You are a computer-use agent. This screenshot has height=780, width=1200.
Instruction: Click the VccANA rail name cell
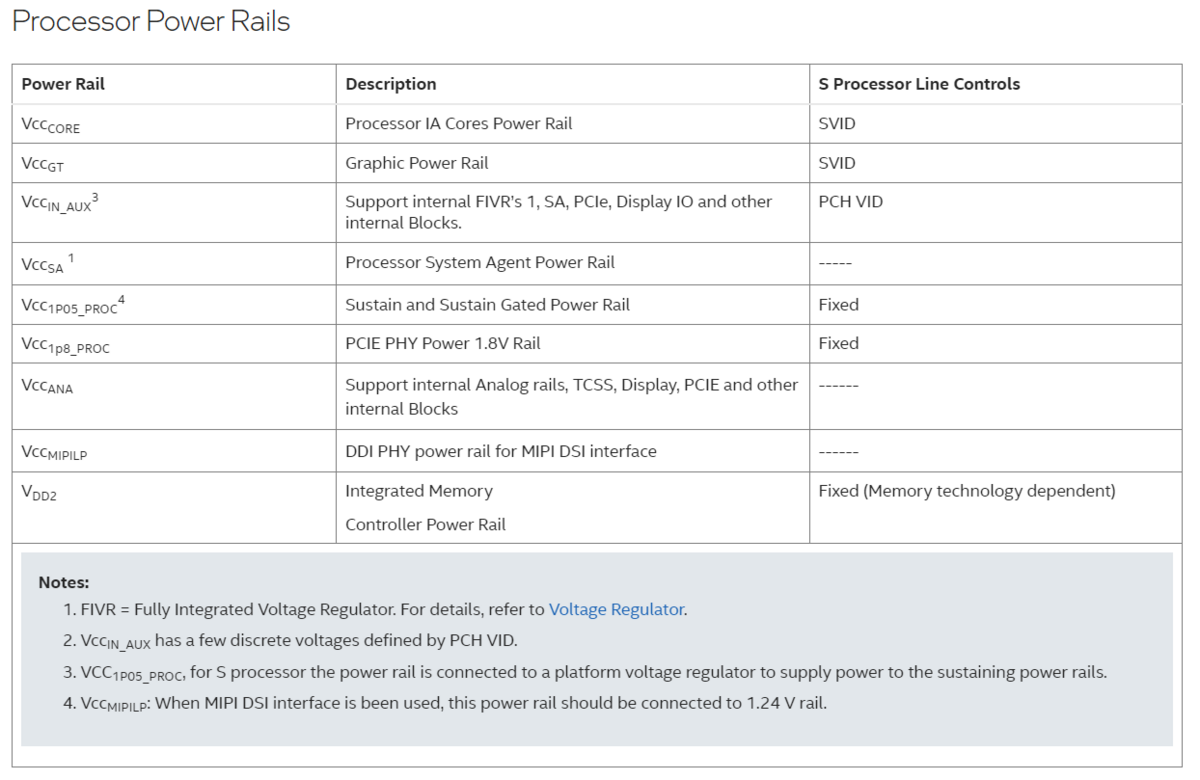[x=48, y=386]
